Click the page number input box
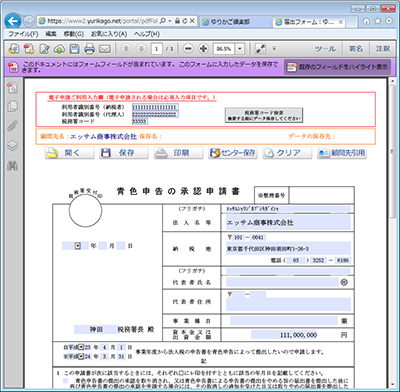This screenshot has width=400, height=392. point(156,49)
